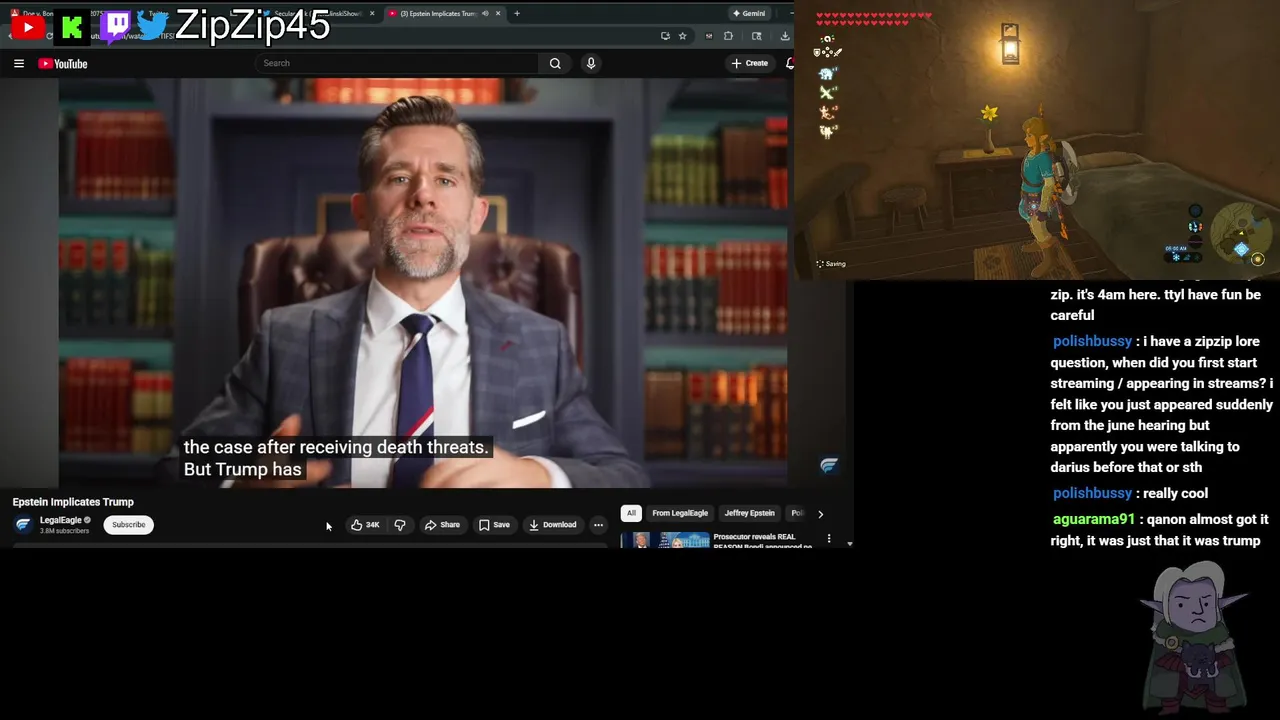
Task: Click the Kick logo in the overlay
Action: pyautogui.click(x=72, y=27)
